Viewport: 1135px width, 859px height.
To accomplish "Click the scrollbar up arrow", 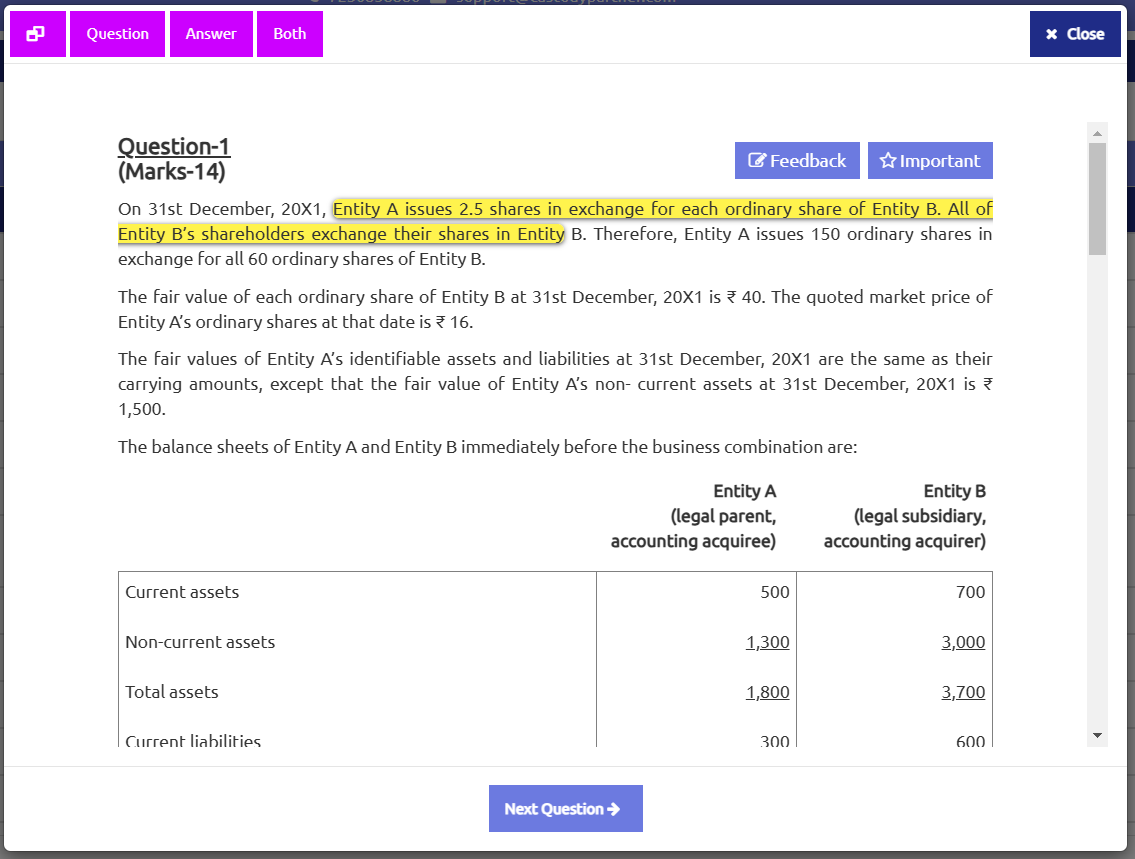I will [1097, 133].
